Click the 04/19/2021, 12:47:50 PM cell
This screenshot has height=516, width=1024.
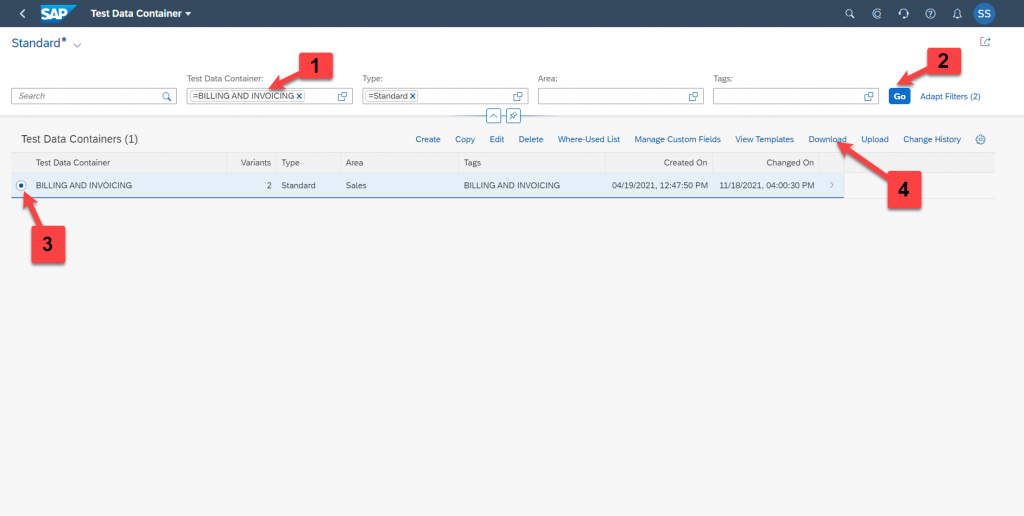[660, 185]
